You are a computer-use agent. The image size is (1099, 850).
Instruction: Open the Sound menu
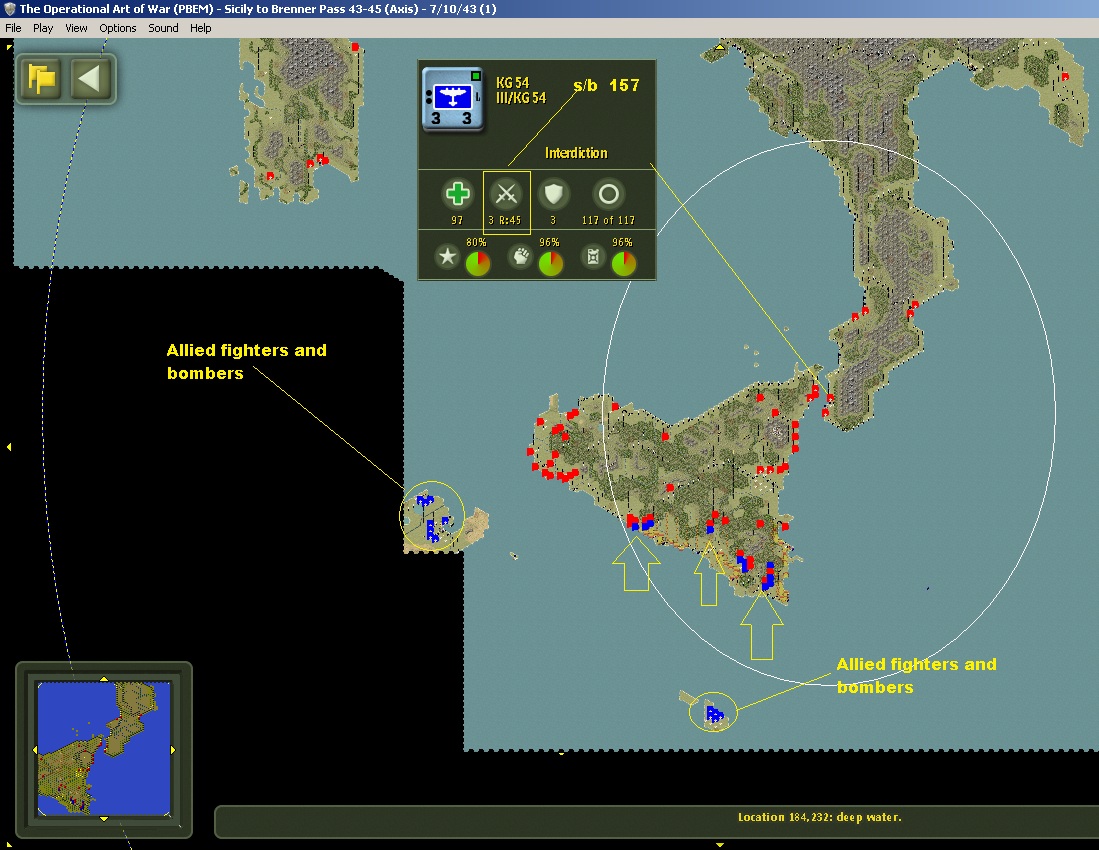click(x=163, y=28)
